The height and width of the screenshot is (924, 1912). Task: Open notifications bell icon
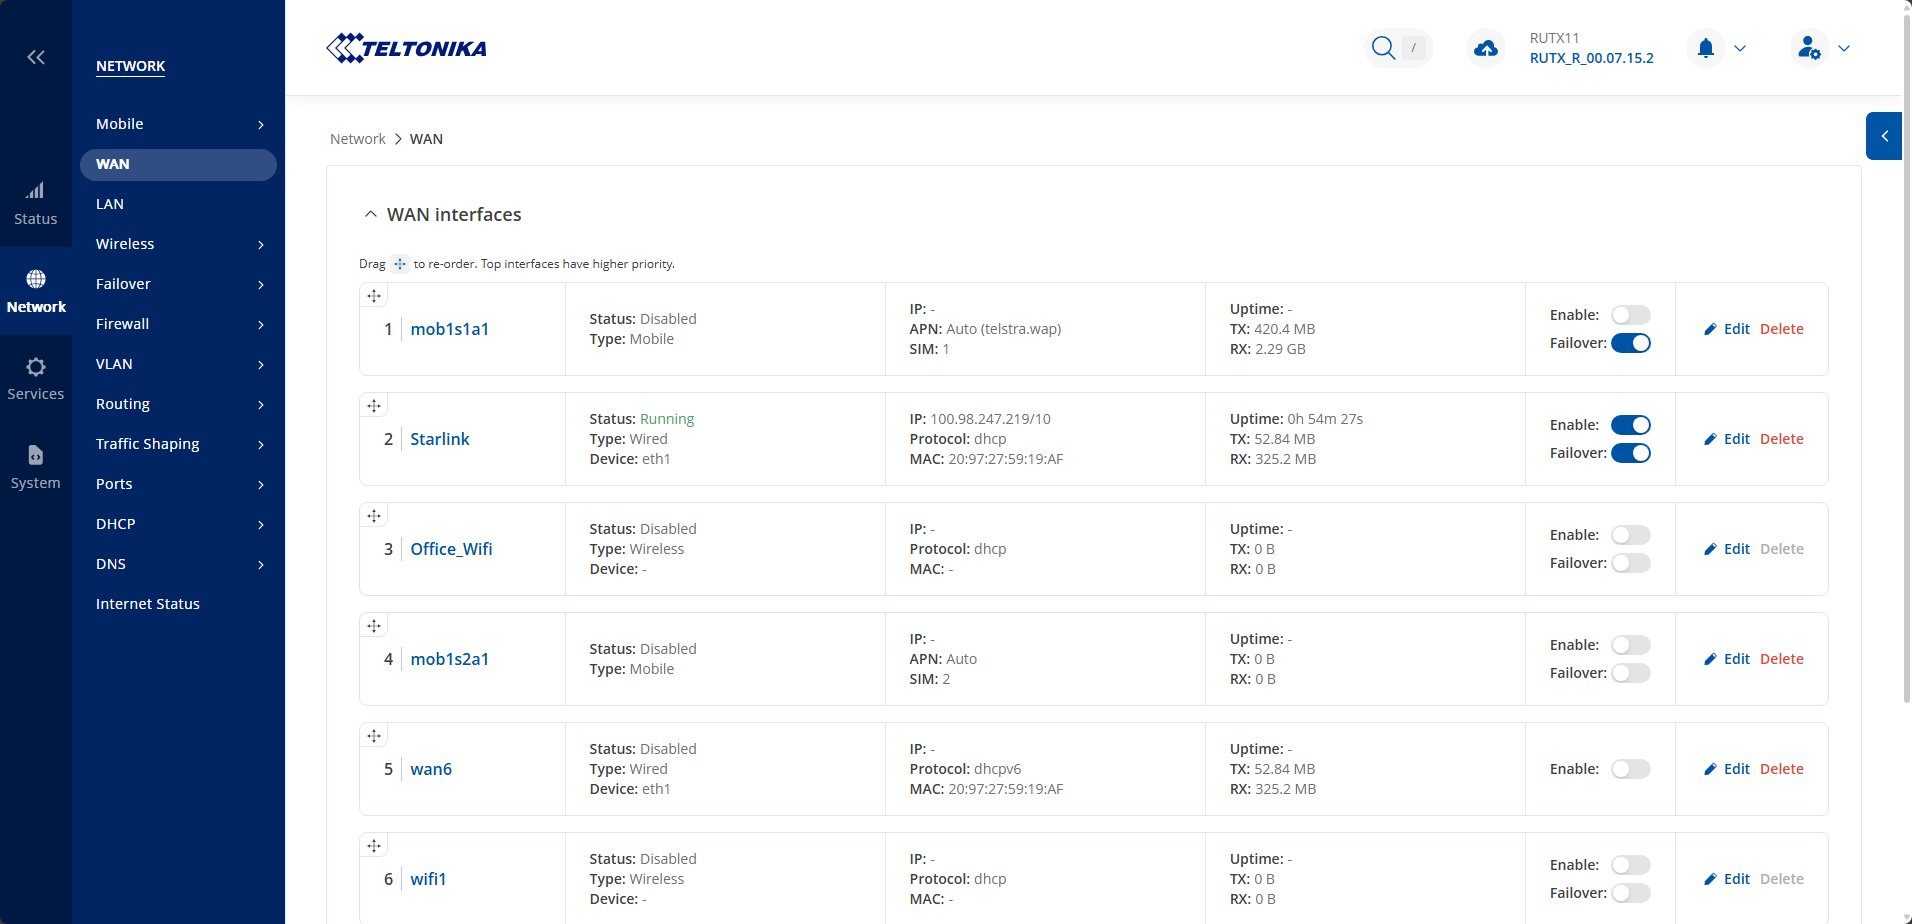[x=1706, y=48]
